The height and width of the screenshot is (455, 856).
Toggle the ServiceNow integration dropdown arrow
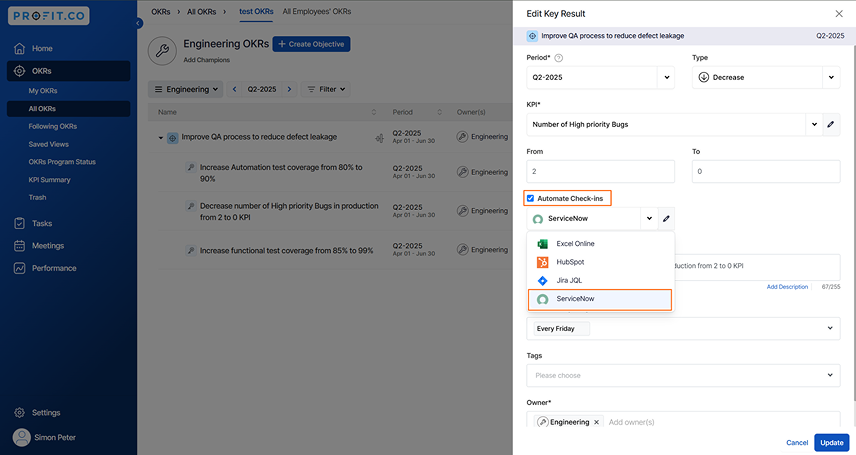pyautogui.click(x=649, y=218)
